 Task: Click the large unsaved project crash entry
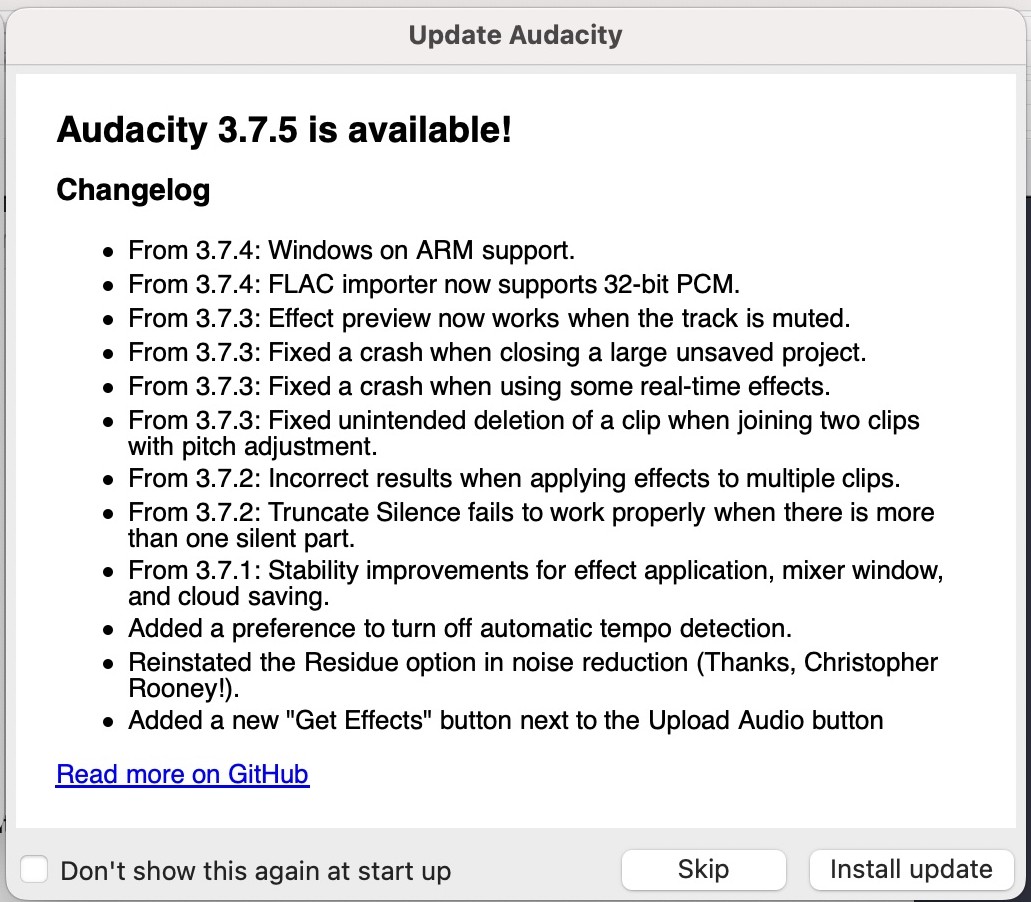pyautogui.click(x=497, y=352)
